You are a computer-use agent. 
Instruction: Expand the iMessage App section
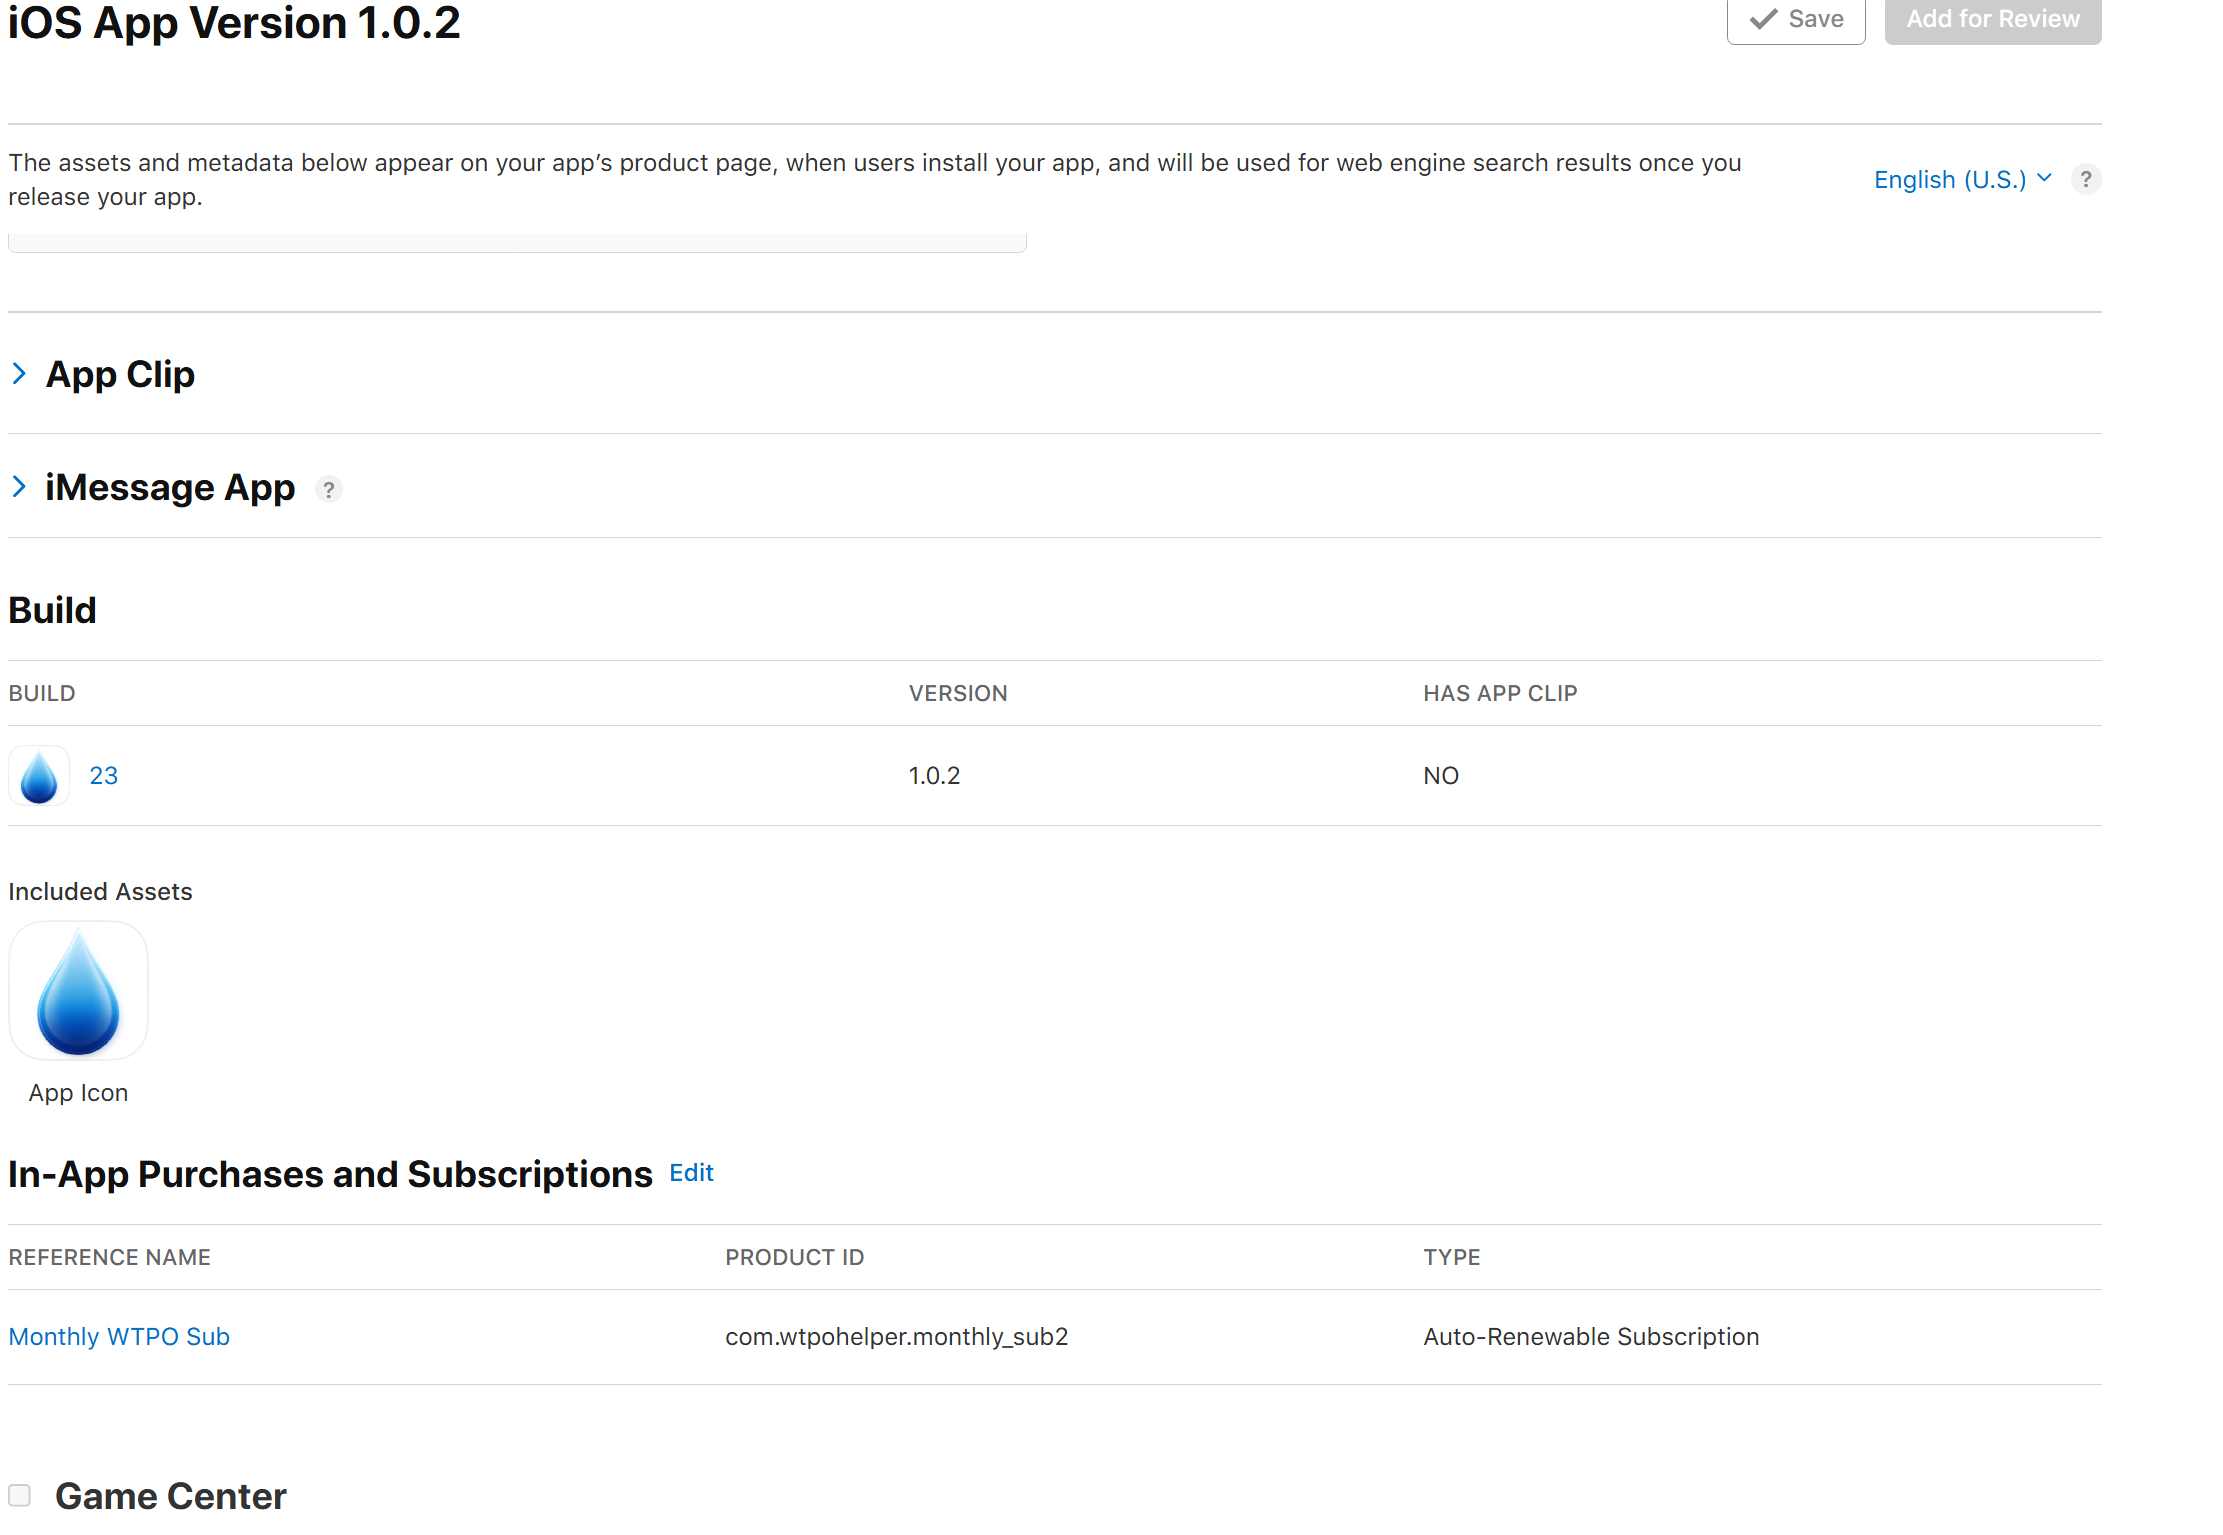[x=19, y=487]
